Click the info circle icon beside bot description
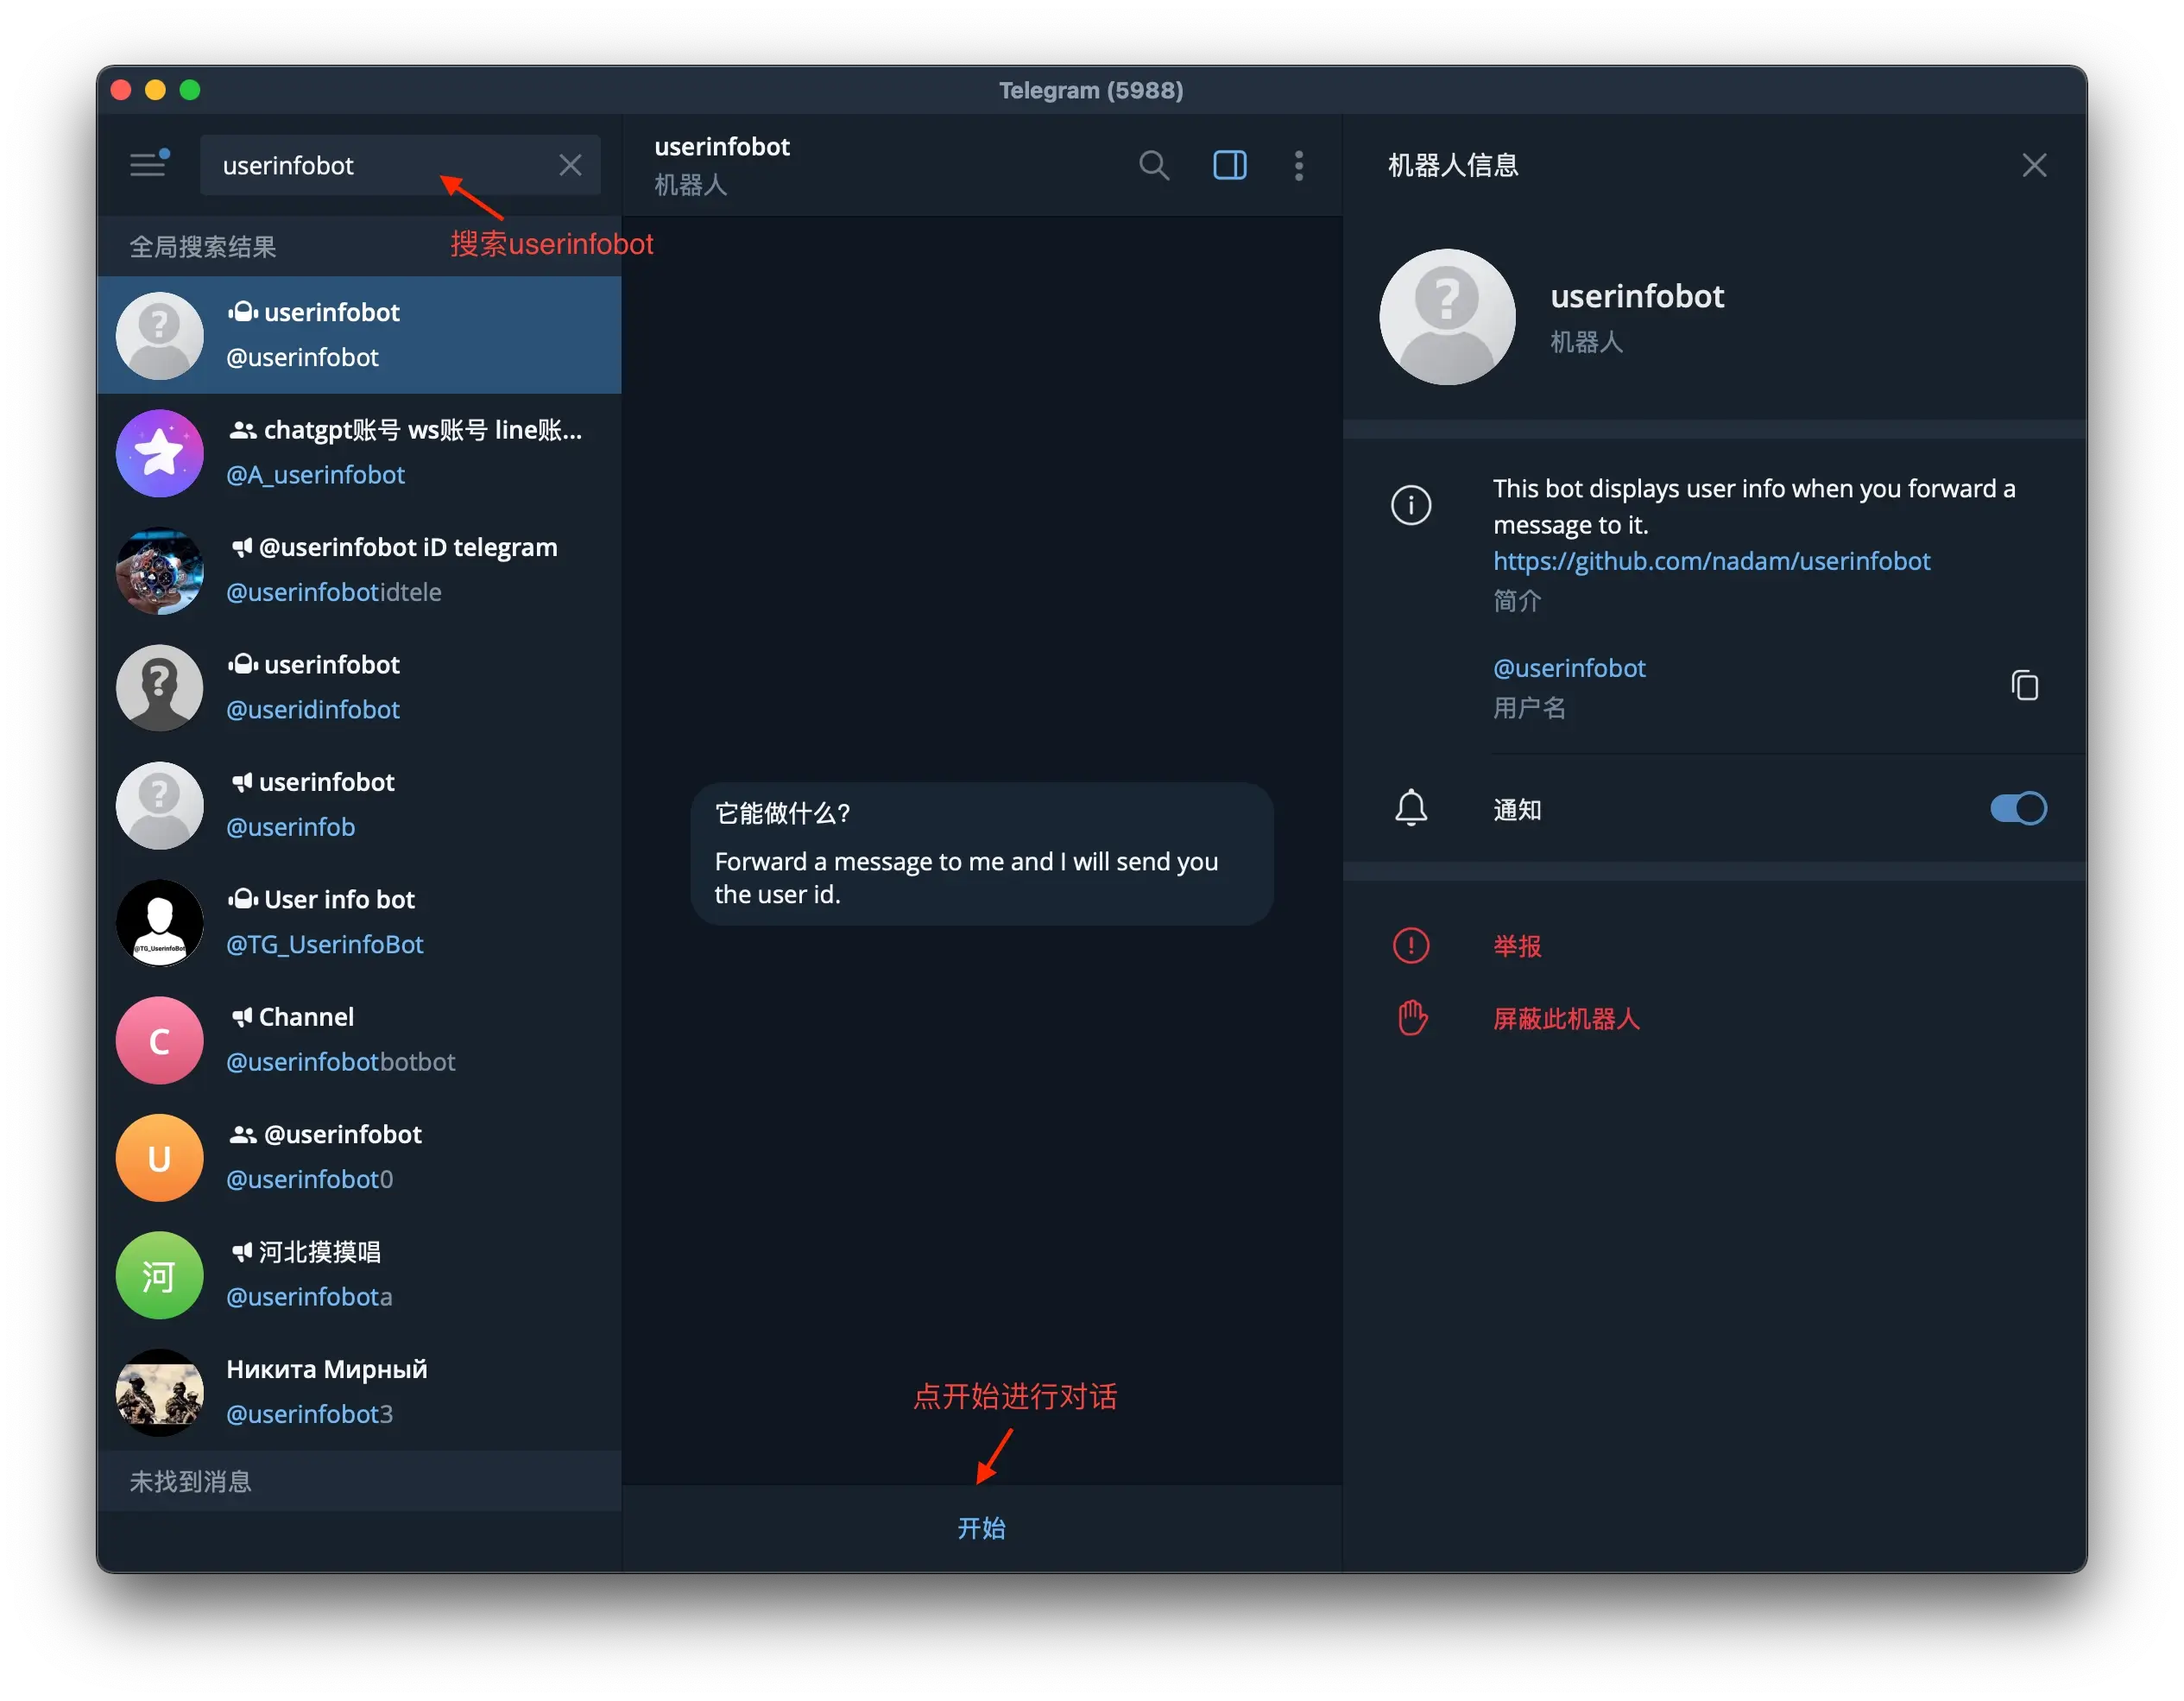Image resolution: width=2184 pixels, height=1701 pixels. click(1411, 505)
